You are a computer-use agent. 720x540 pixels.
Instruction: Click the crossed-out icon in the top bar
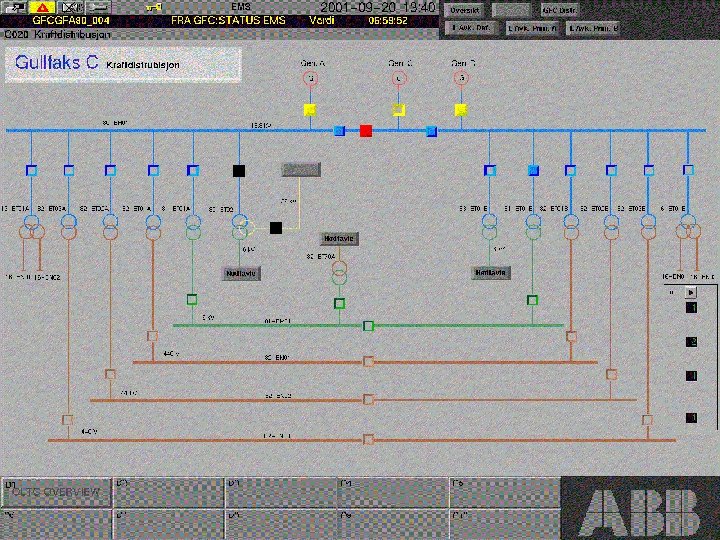[x=71, y=7]
